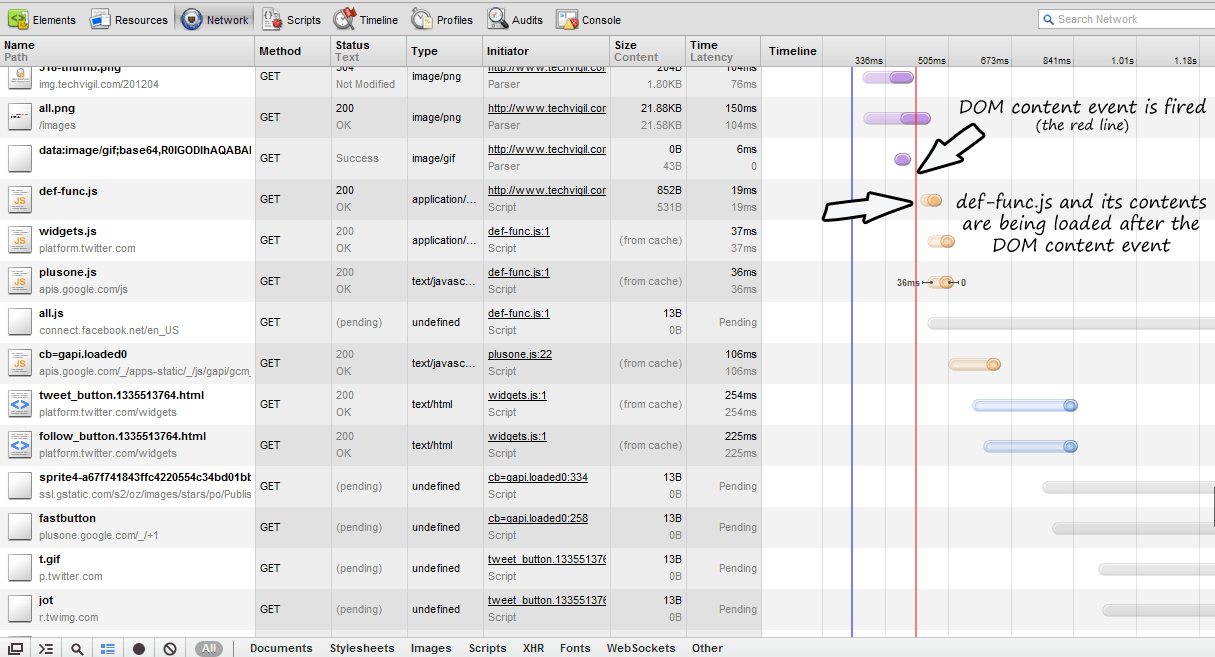Filter by Stylesheets
Screen dimensions: 1215x657
pos(362,648)
